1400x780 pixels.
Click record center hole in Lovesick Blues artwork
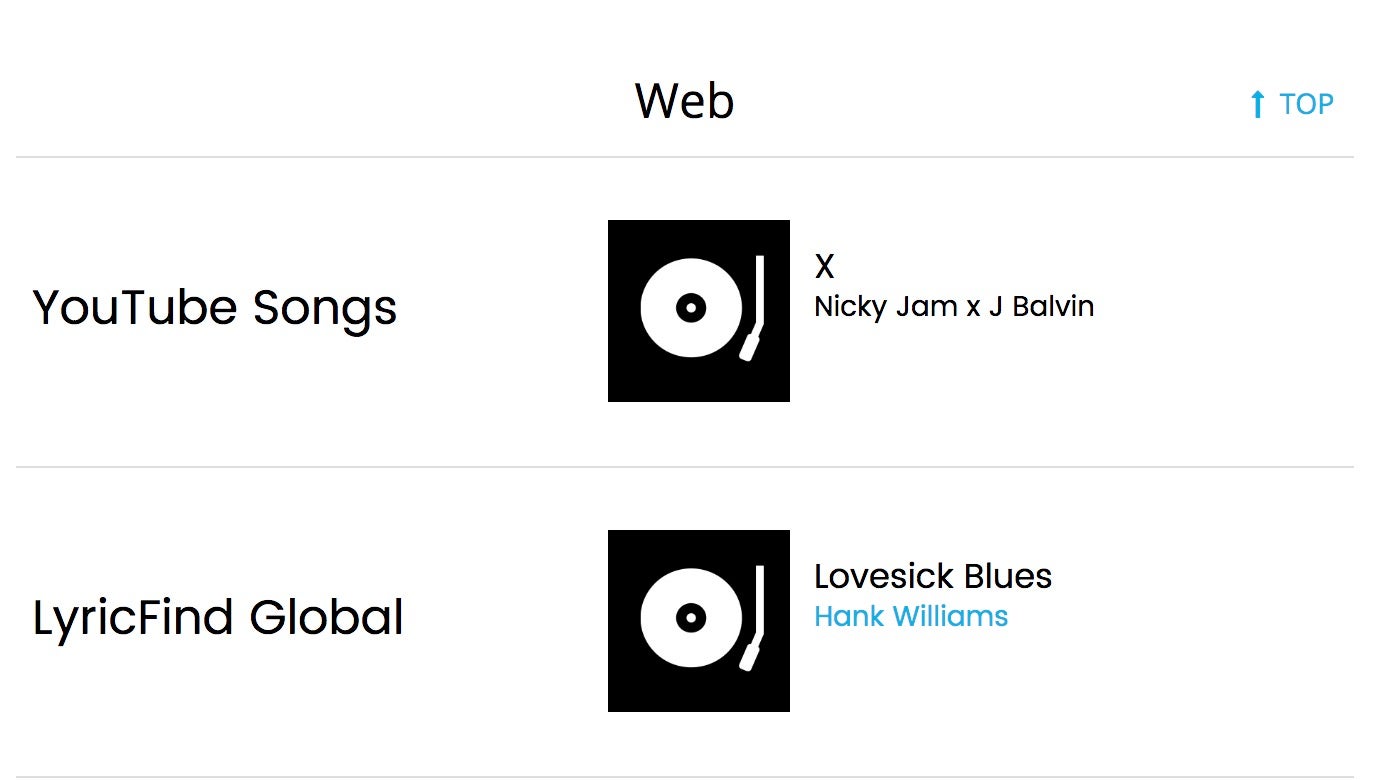point(691,618)
